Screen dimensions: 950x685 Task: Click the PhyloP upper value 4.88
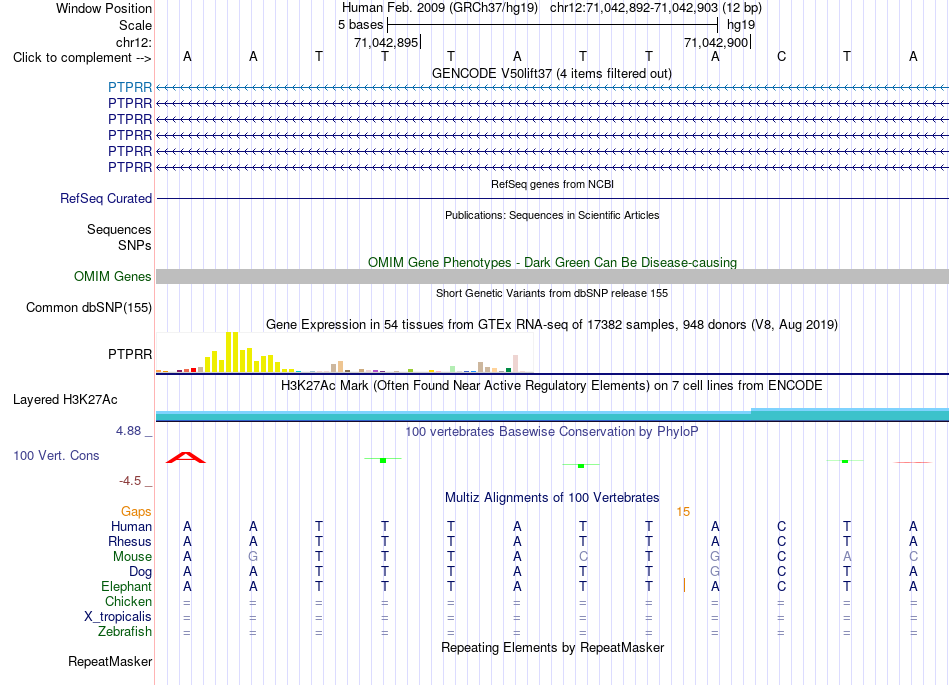coord(128,431)
